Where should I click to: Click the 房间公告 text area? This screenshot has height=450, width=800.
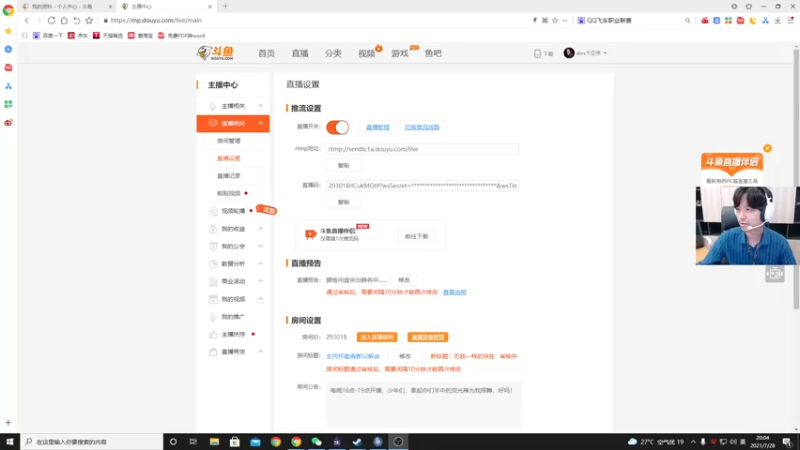click(424, 404)
